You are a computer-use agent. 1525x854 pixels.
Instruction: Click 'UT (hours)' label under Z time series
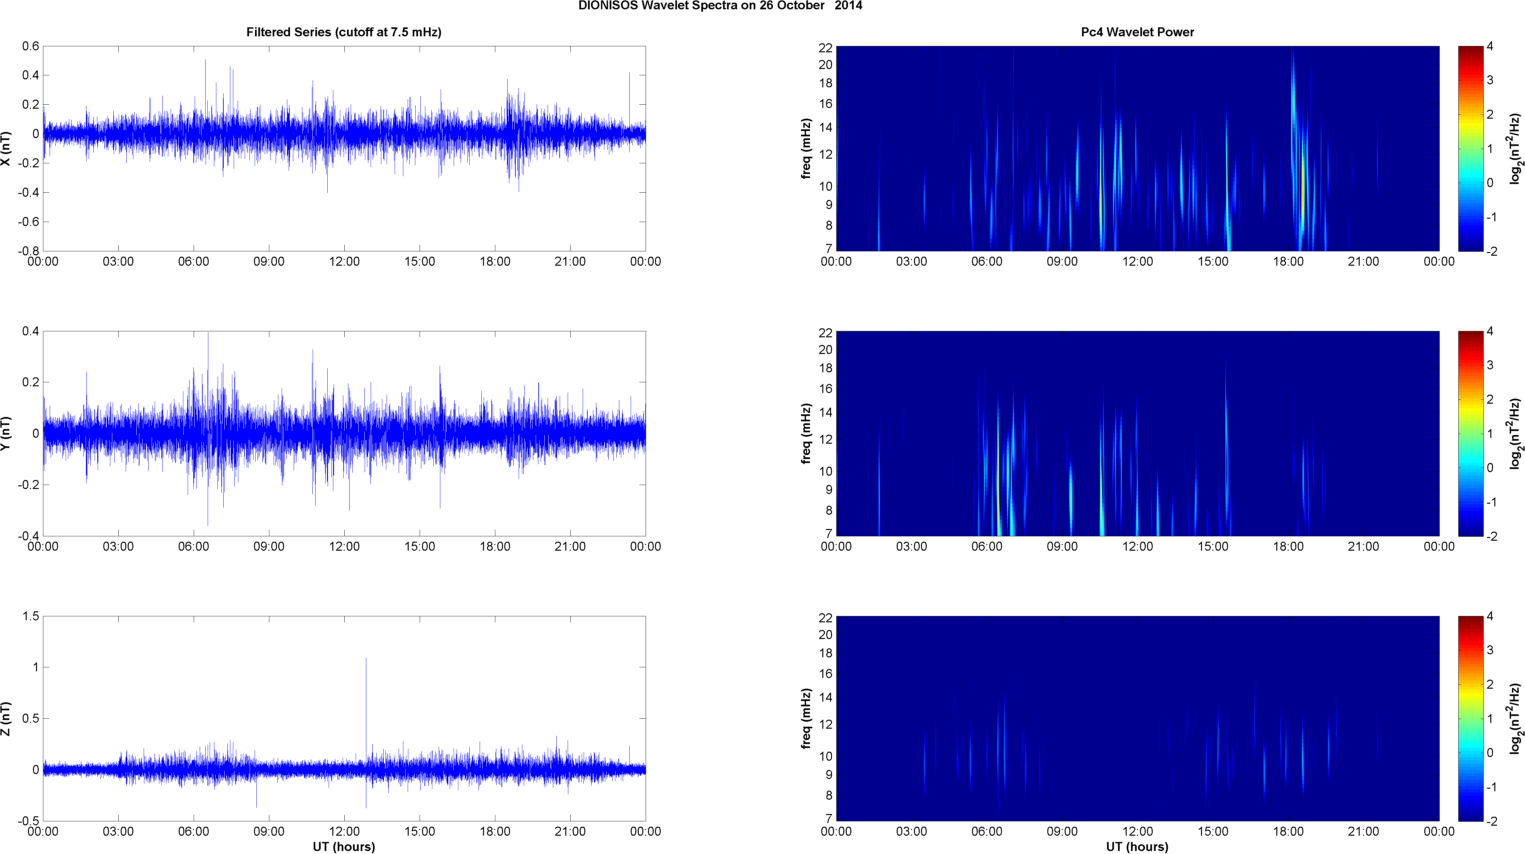[x=344, y=847]
